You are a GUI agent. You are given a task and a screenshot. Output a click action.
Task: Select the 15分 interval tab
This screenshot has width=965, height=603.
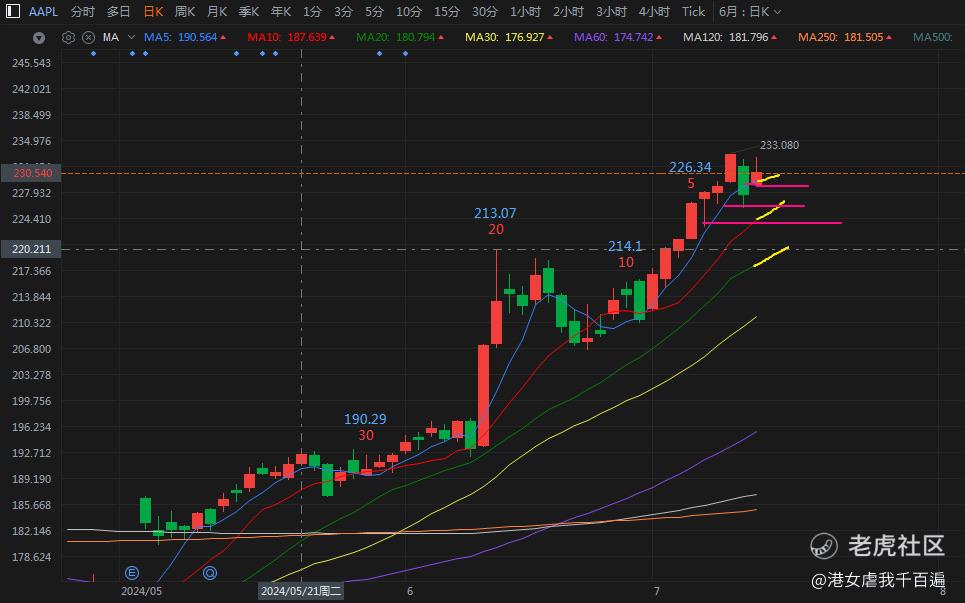coord(446,12)
